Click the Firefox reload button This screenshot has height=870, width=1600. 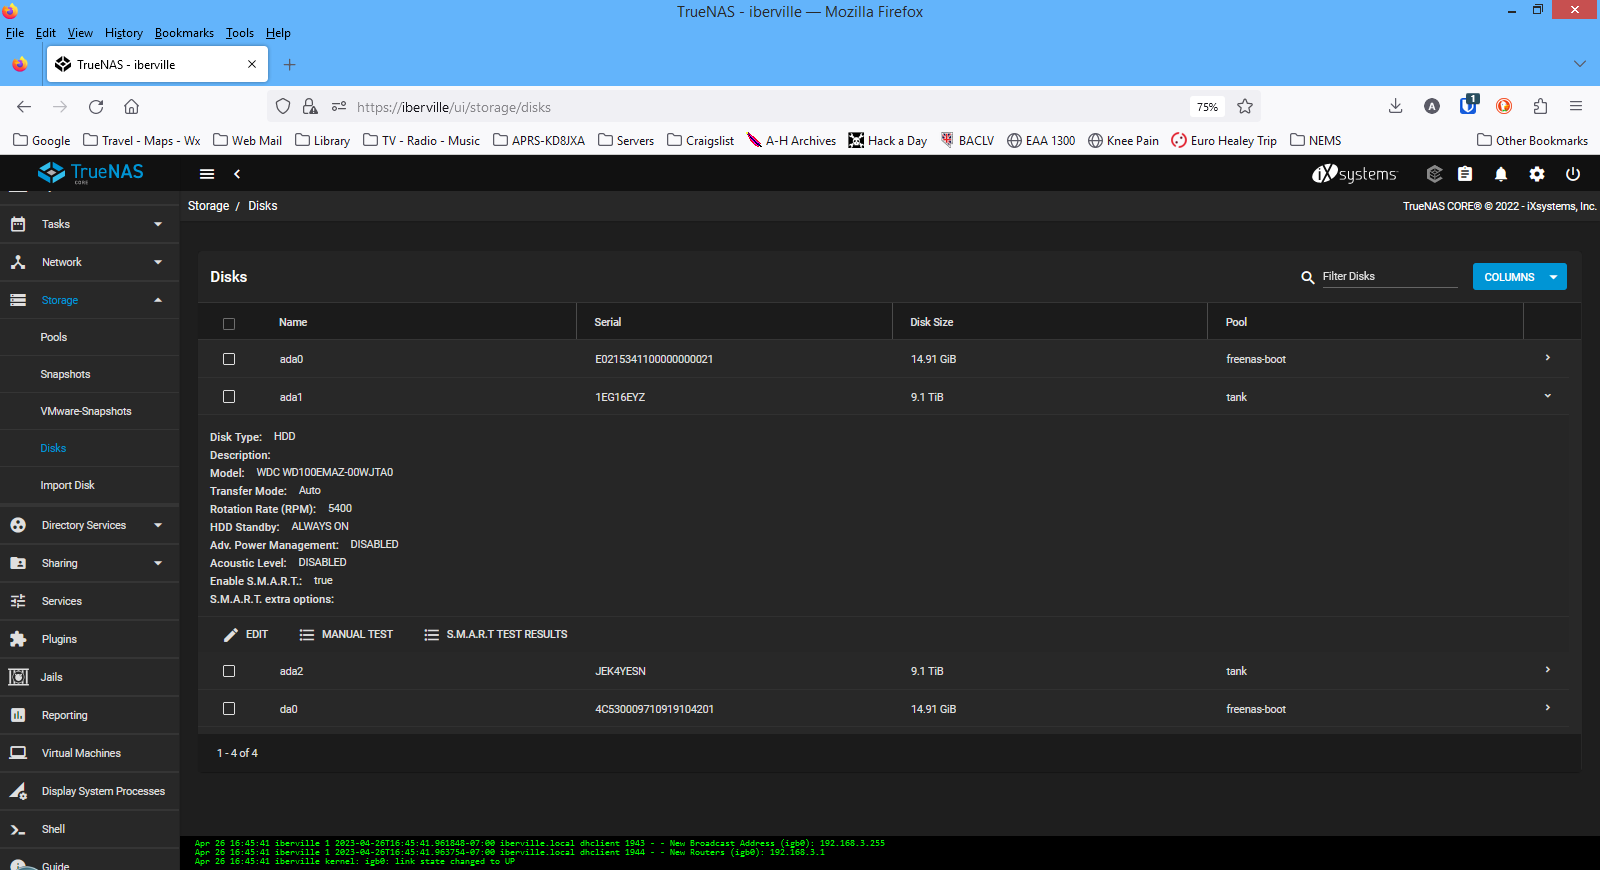click(x=96, y=106)
